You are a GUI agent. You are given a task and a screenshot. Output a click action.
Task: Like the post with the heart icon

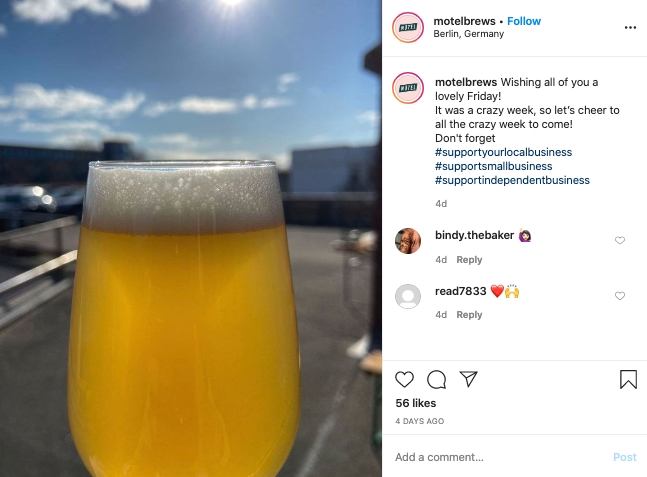point(404,379)
